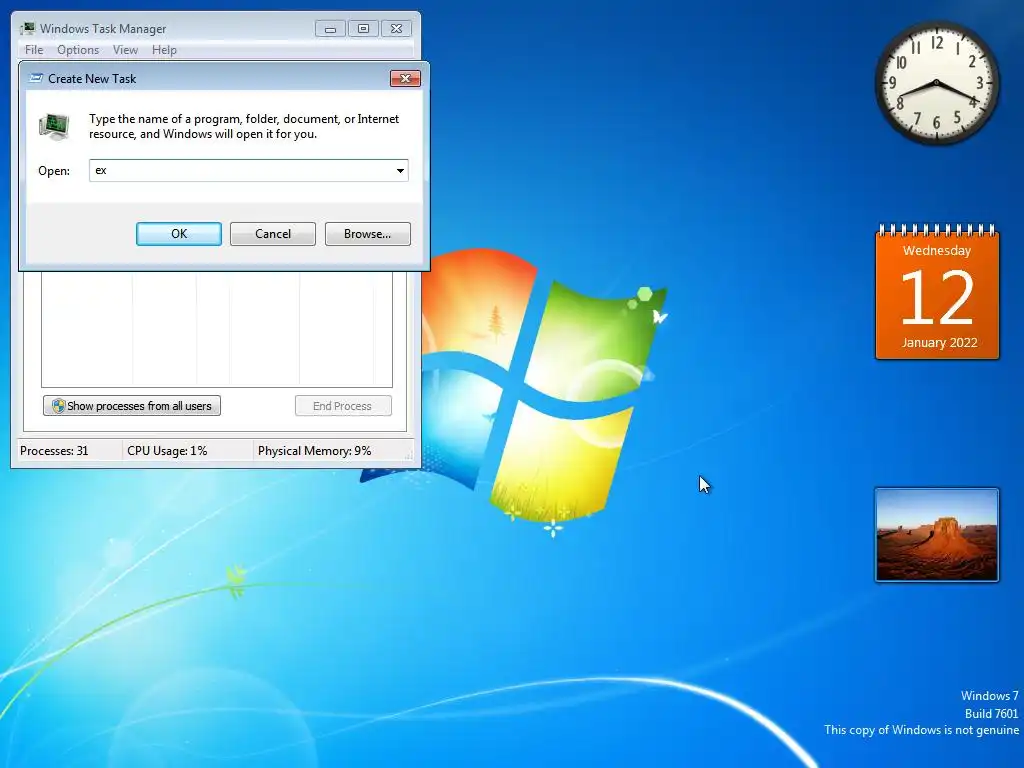1024x768 pixels.
Task: Close the Create New Task dialog
Action: pyautogui.click(x=406, y=78)
